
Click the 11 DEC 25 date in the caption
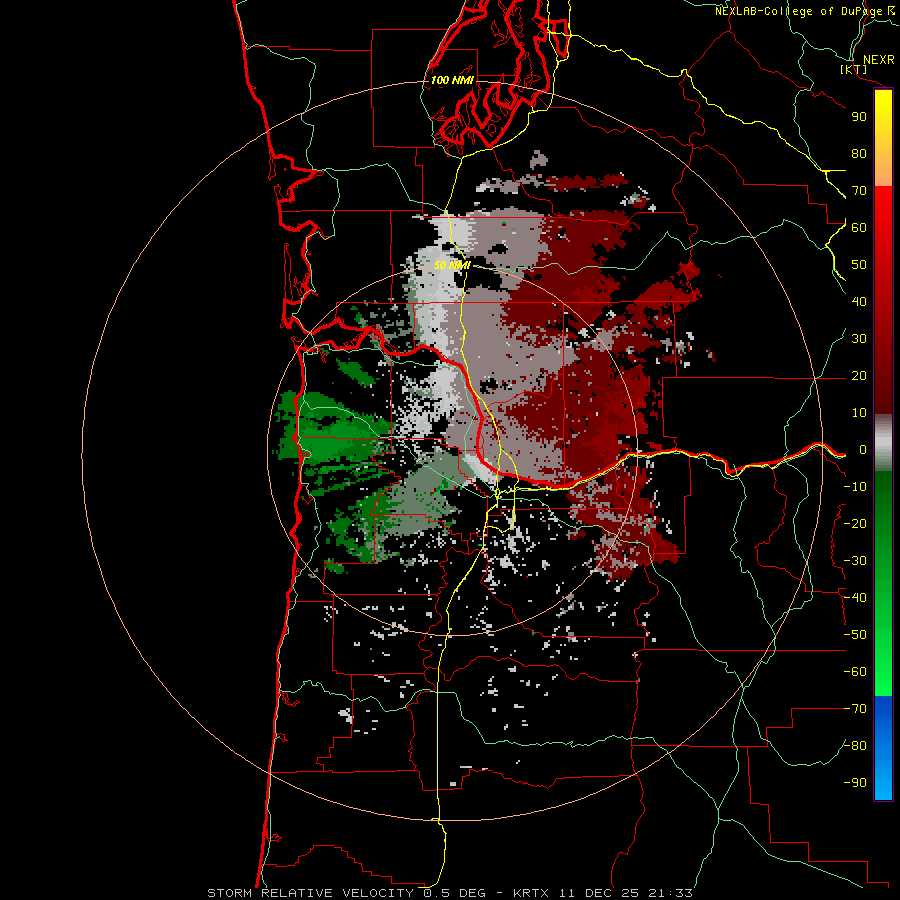click(x=601, y=893)
